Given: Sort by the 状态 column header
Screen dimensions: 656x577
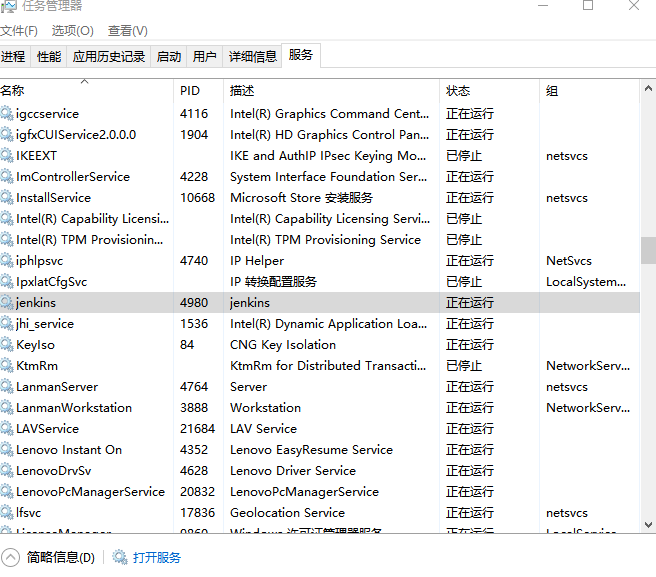Looking at the screenshot, I should [489, 90].
